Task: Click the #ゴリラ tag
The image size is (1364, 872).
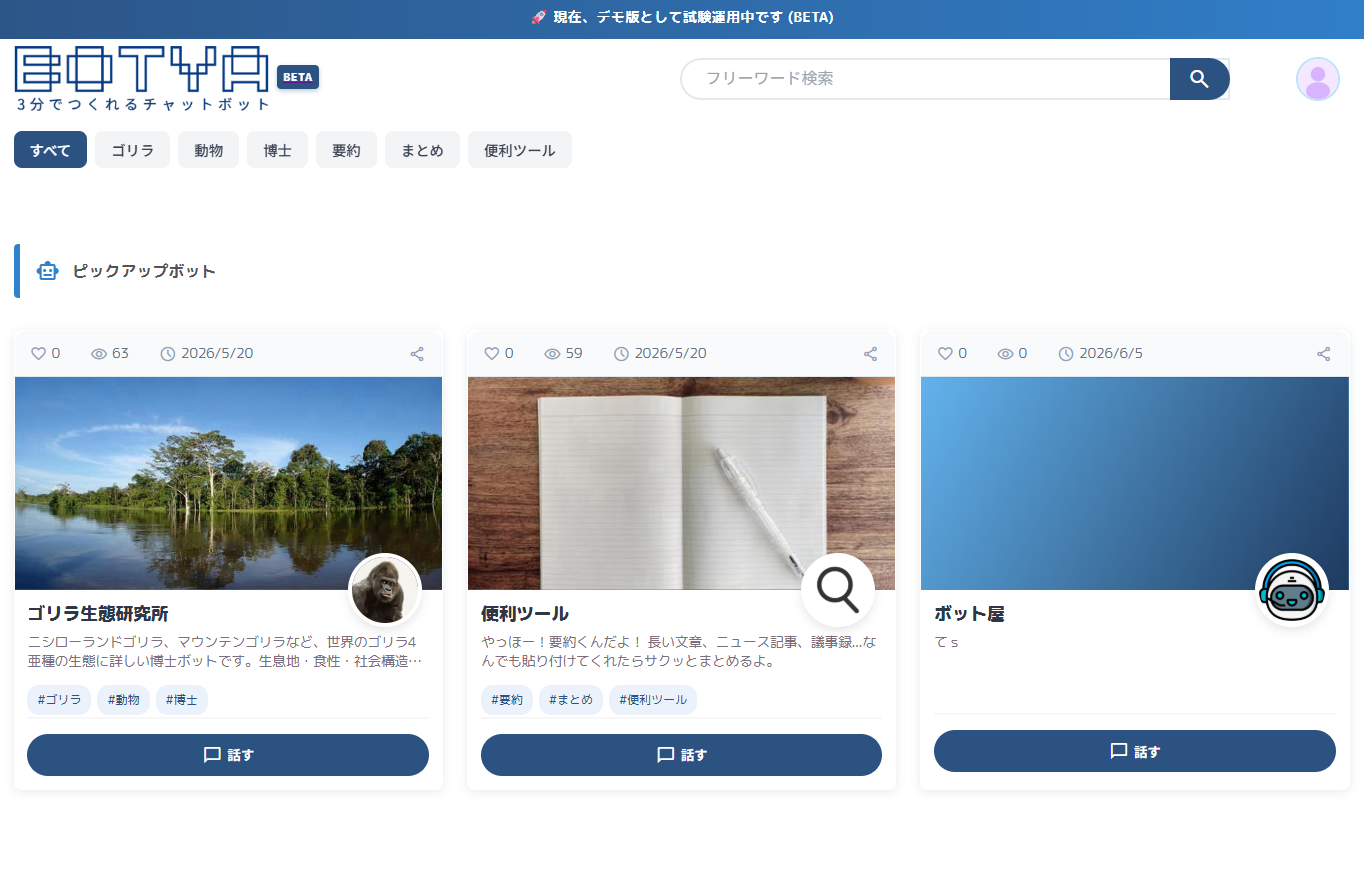Action: coord(59,700)
